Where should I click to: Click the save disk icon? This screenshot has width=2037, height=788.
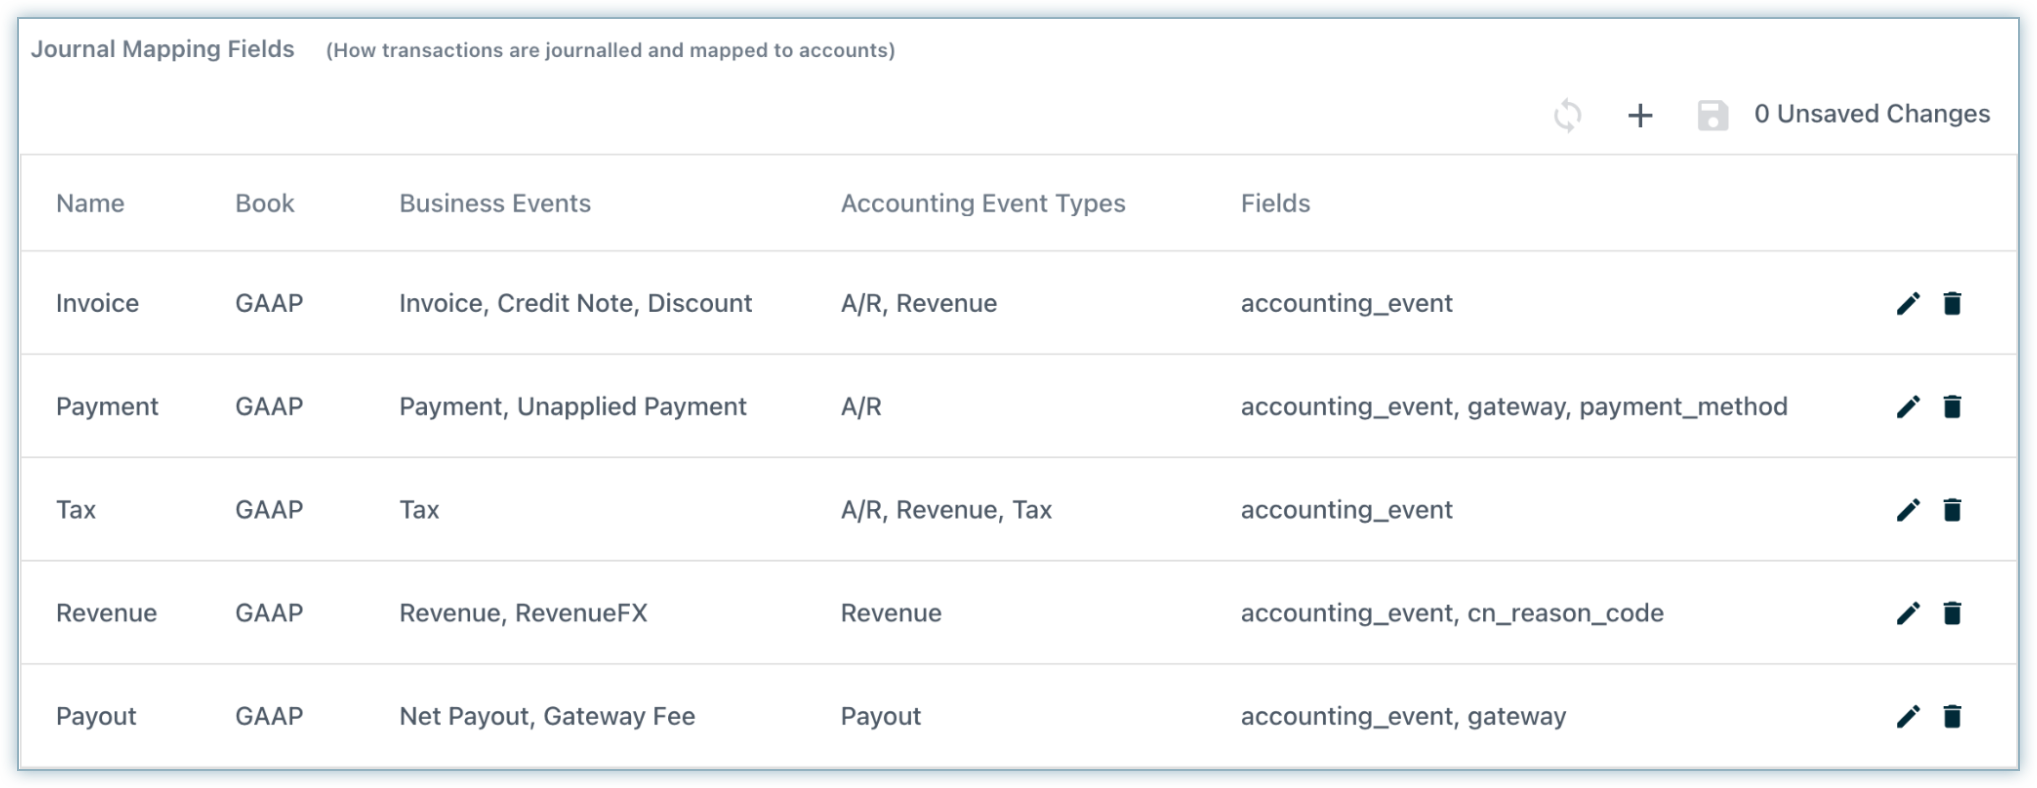(x=1712, y=115)
